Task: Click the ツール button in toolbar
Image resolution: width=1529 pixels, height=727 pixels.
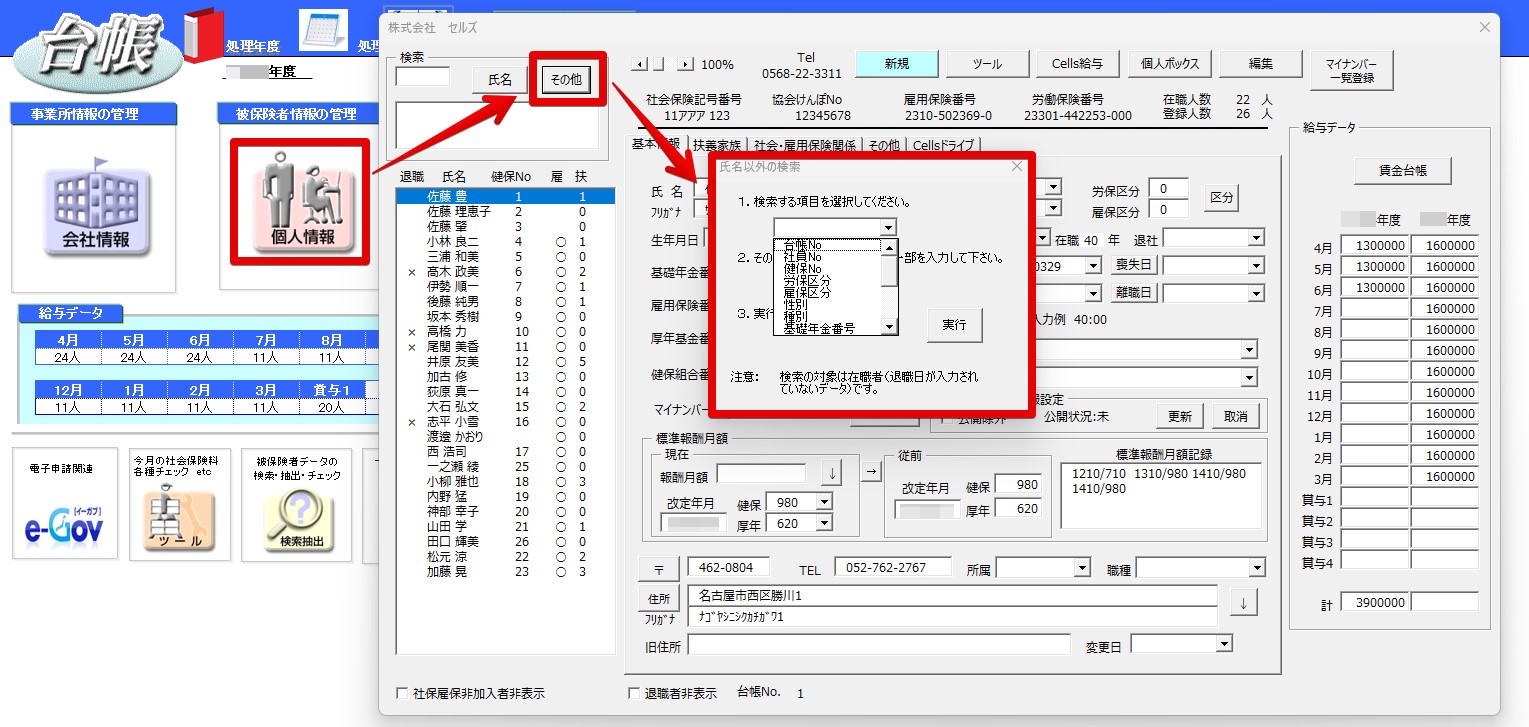Action: coord(987,64)
